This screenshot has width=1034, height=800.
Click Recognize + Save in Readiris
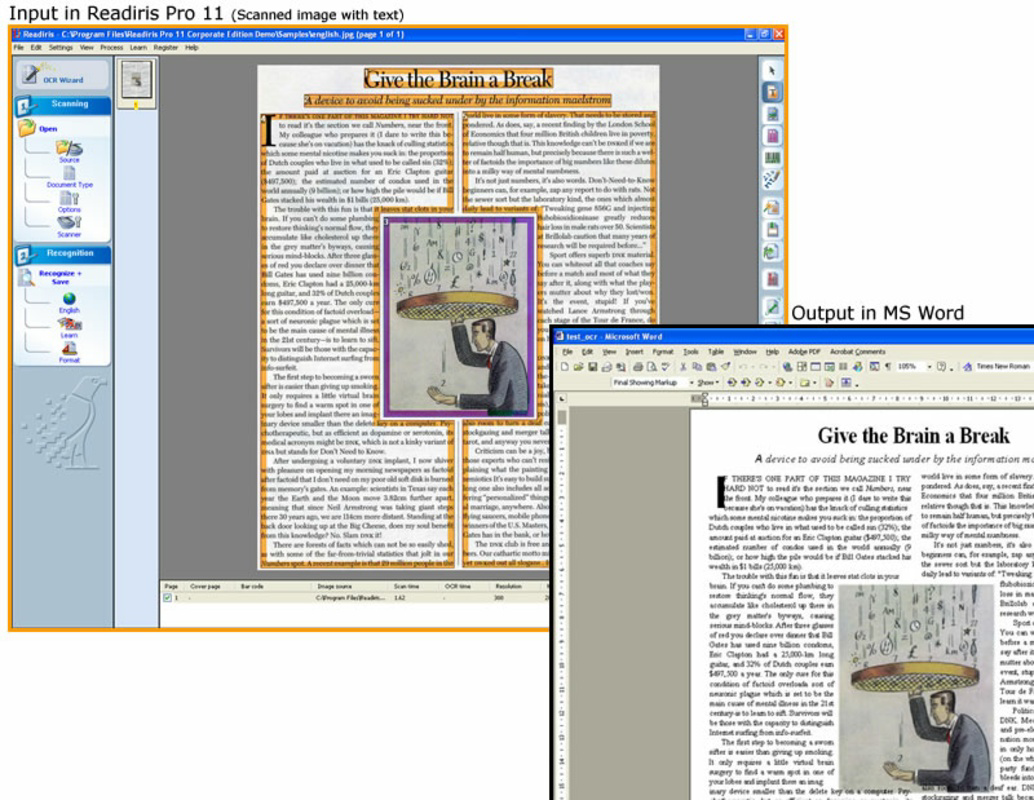pos(59,277)
